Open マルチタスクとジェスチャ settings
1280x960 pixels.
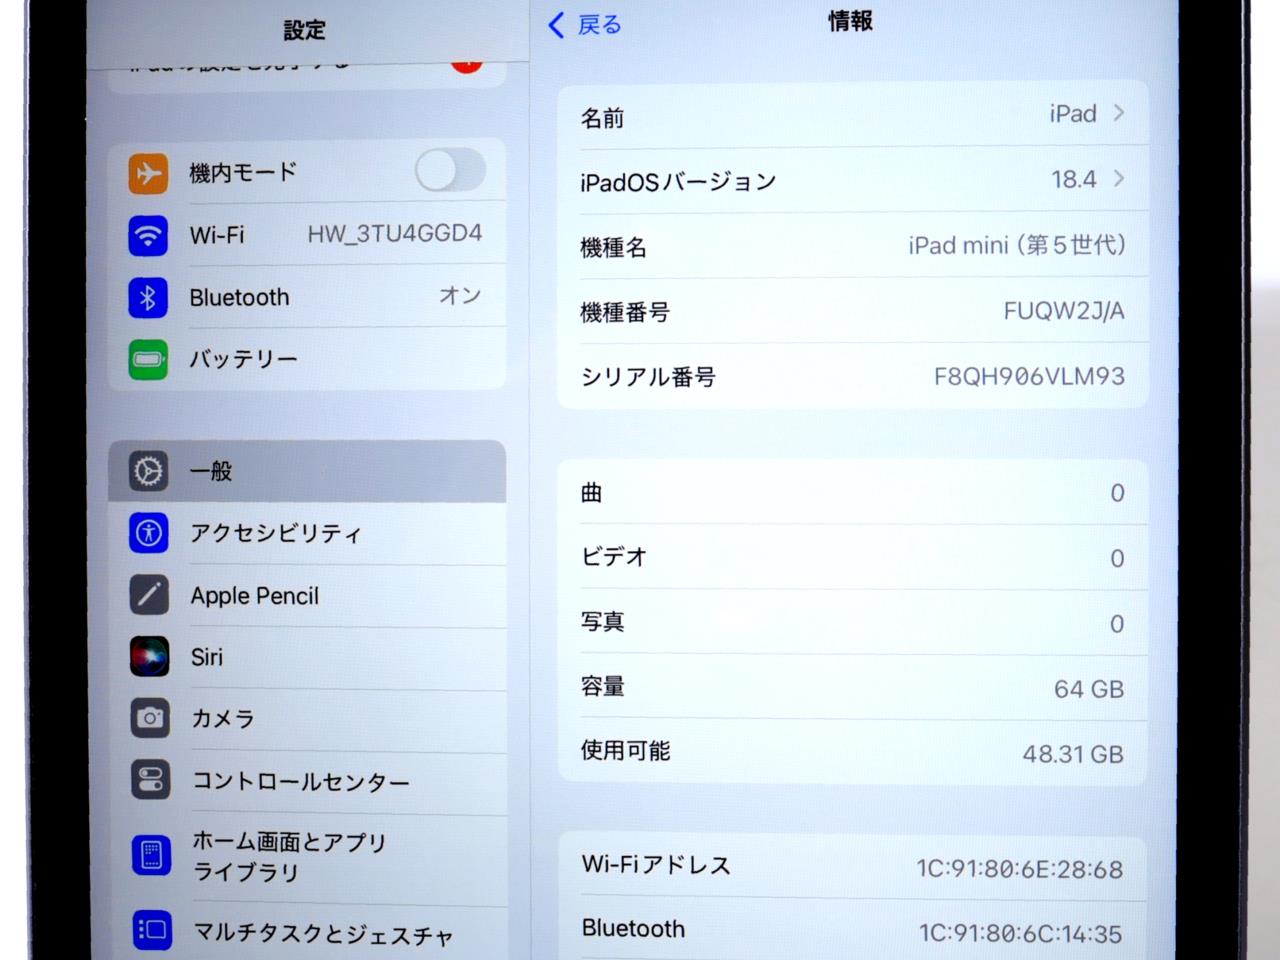(308, 933)
